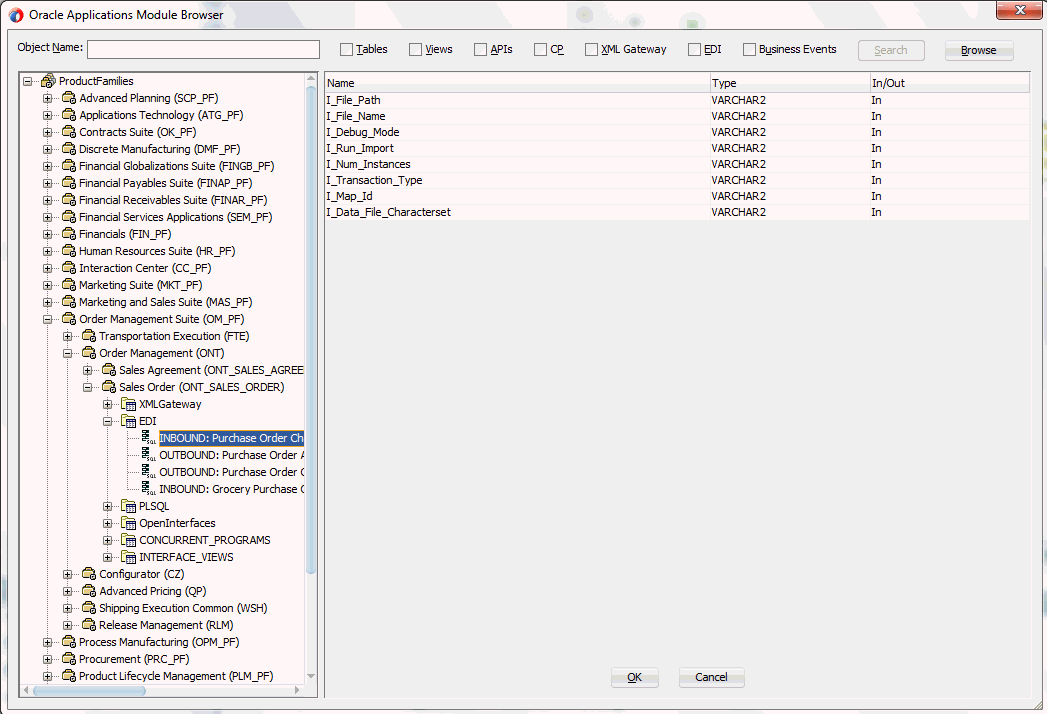Click the Discrete Manufacturing (DMF_PF) folder icon
This screenshot has height=714, width=1047.
(x=69, y=149)
